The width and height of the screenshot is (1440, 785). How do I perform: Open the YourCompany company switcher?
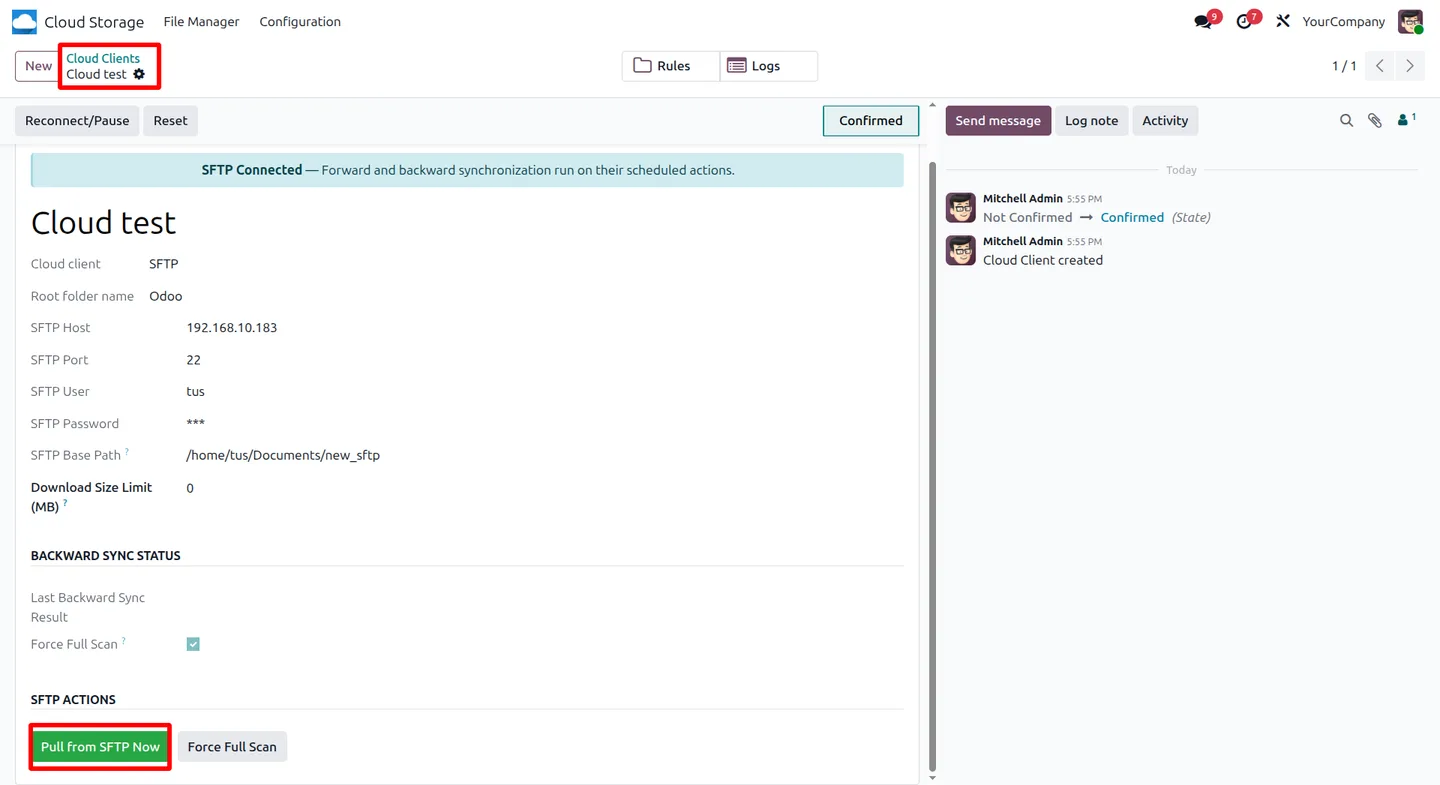1344,22
